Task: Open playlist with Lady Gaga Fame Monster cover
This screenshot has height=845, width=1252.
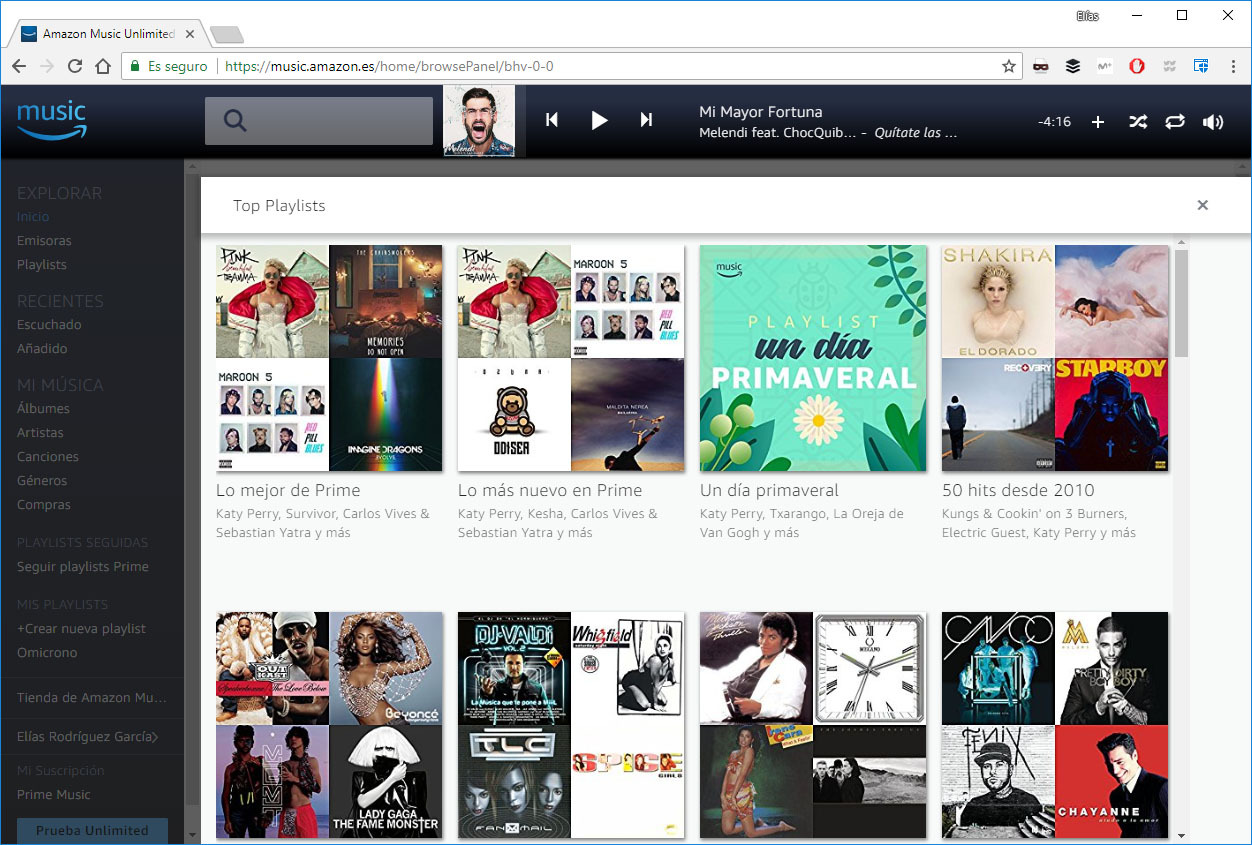Action: click(x=329, y=725)
